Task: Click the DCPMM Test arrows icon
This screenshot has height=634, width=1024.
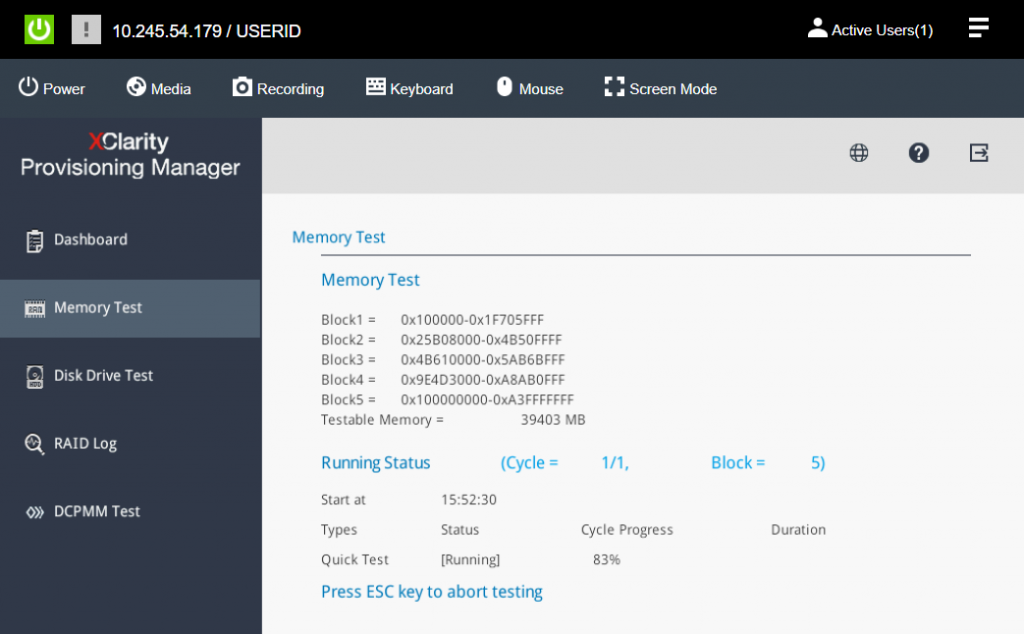Action: point(35,512)
